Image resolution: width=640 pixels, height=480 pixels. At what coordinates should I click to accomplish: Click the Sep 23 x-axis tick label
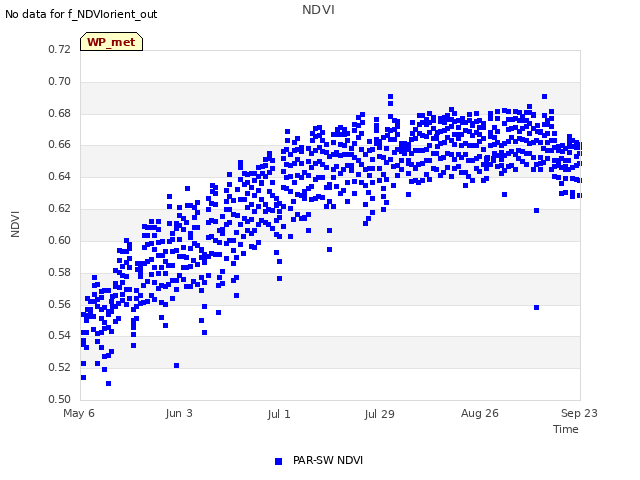579,413
